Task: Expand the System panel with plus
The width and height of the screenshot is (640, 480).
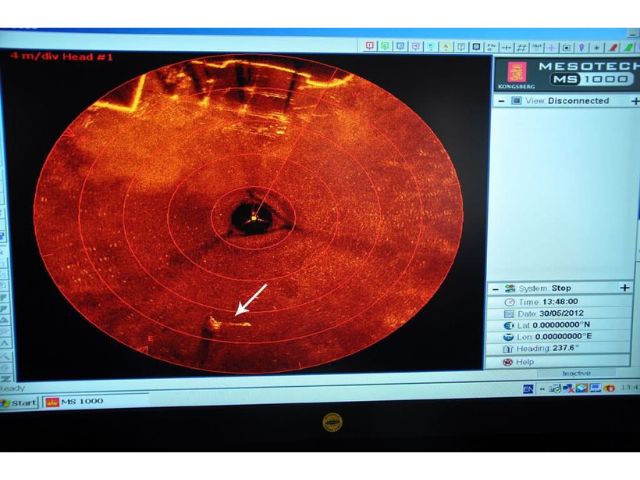Action: [x=625, y=288]
